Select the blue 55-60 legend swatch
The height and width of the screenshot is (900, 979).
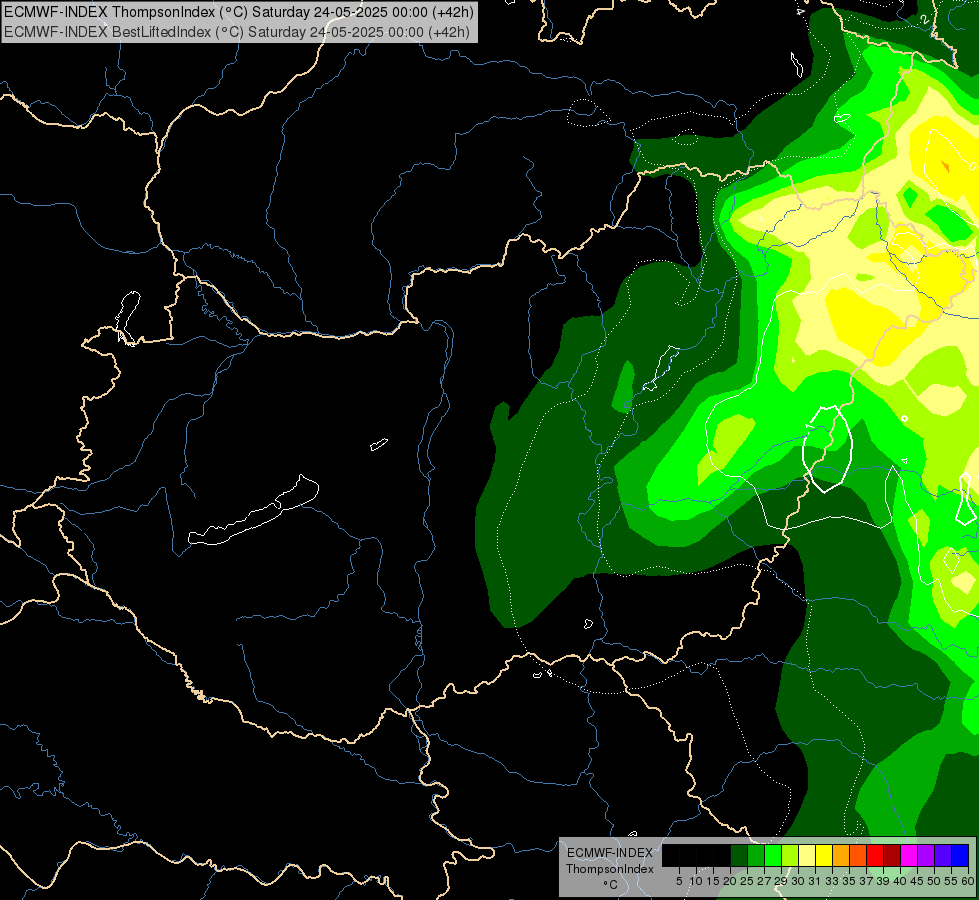(960, 855)
